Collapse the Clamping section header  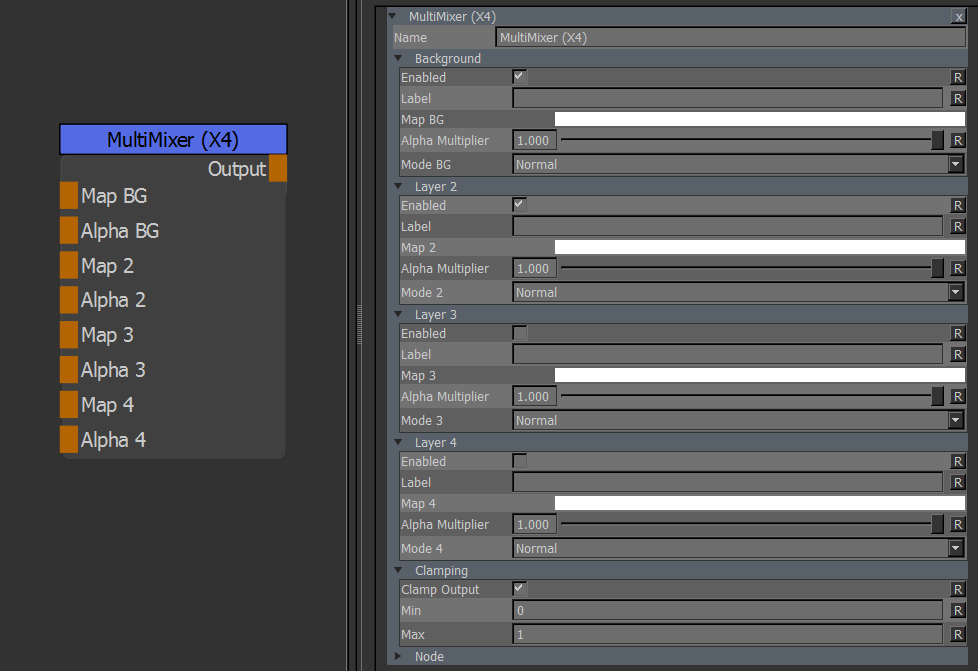point(399,571)
